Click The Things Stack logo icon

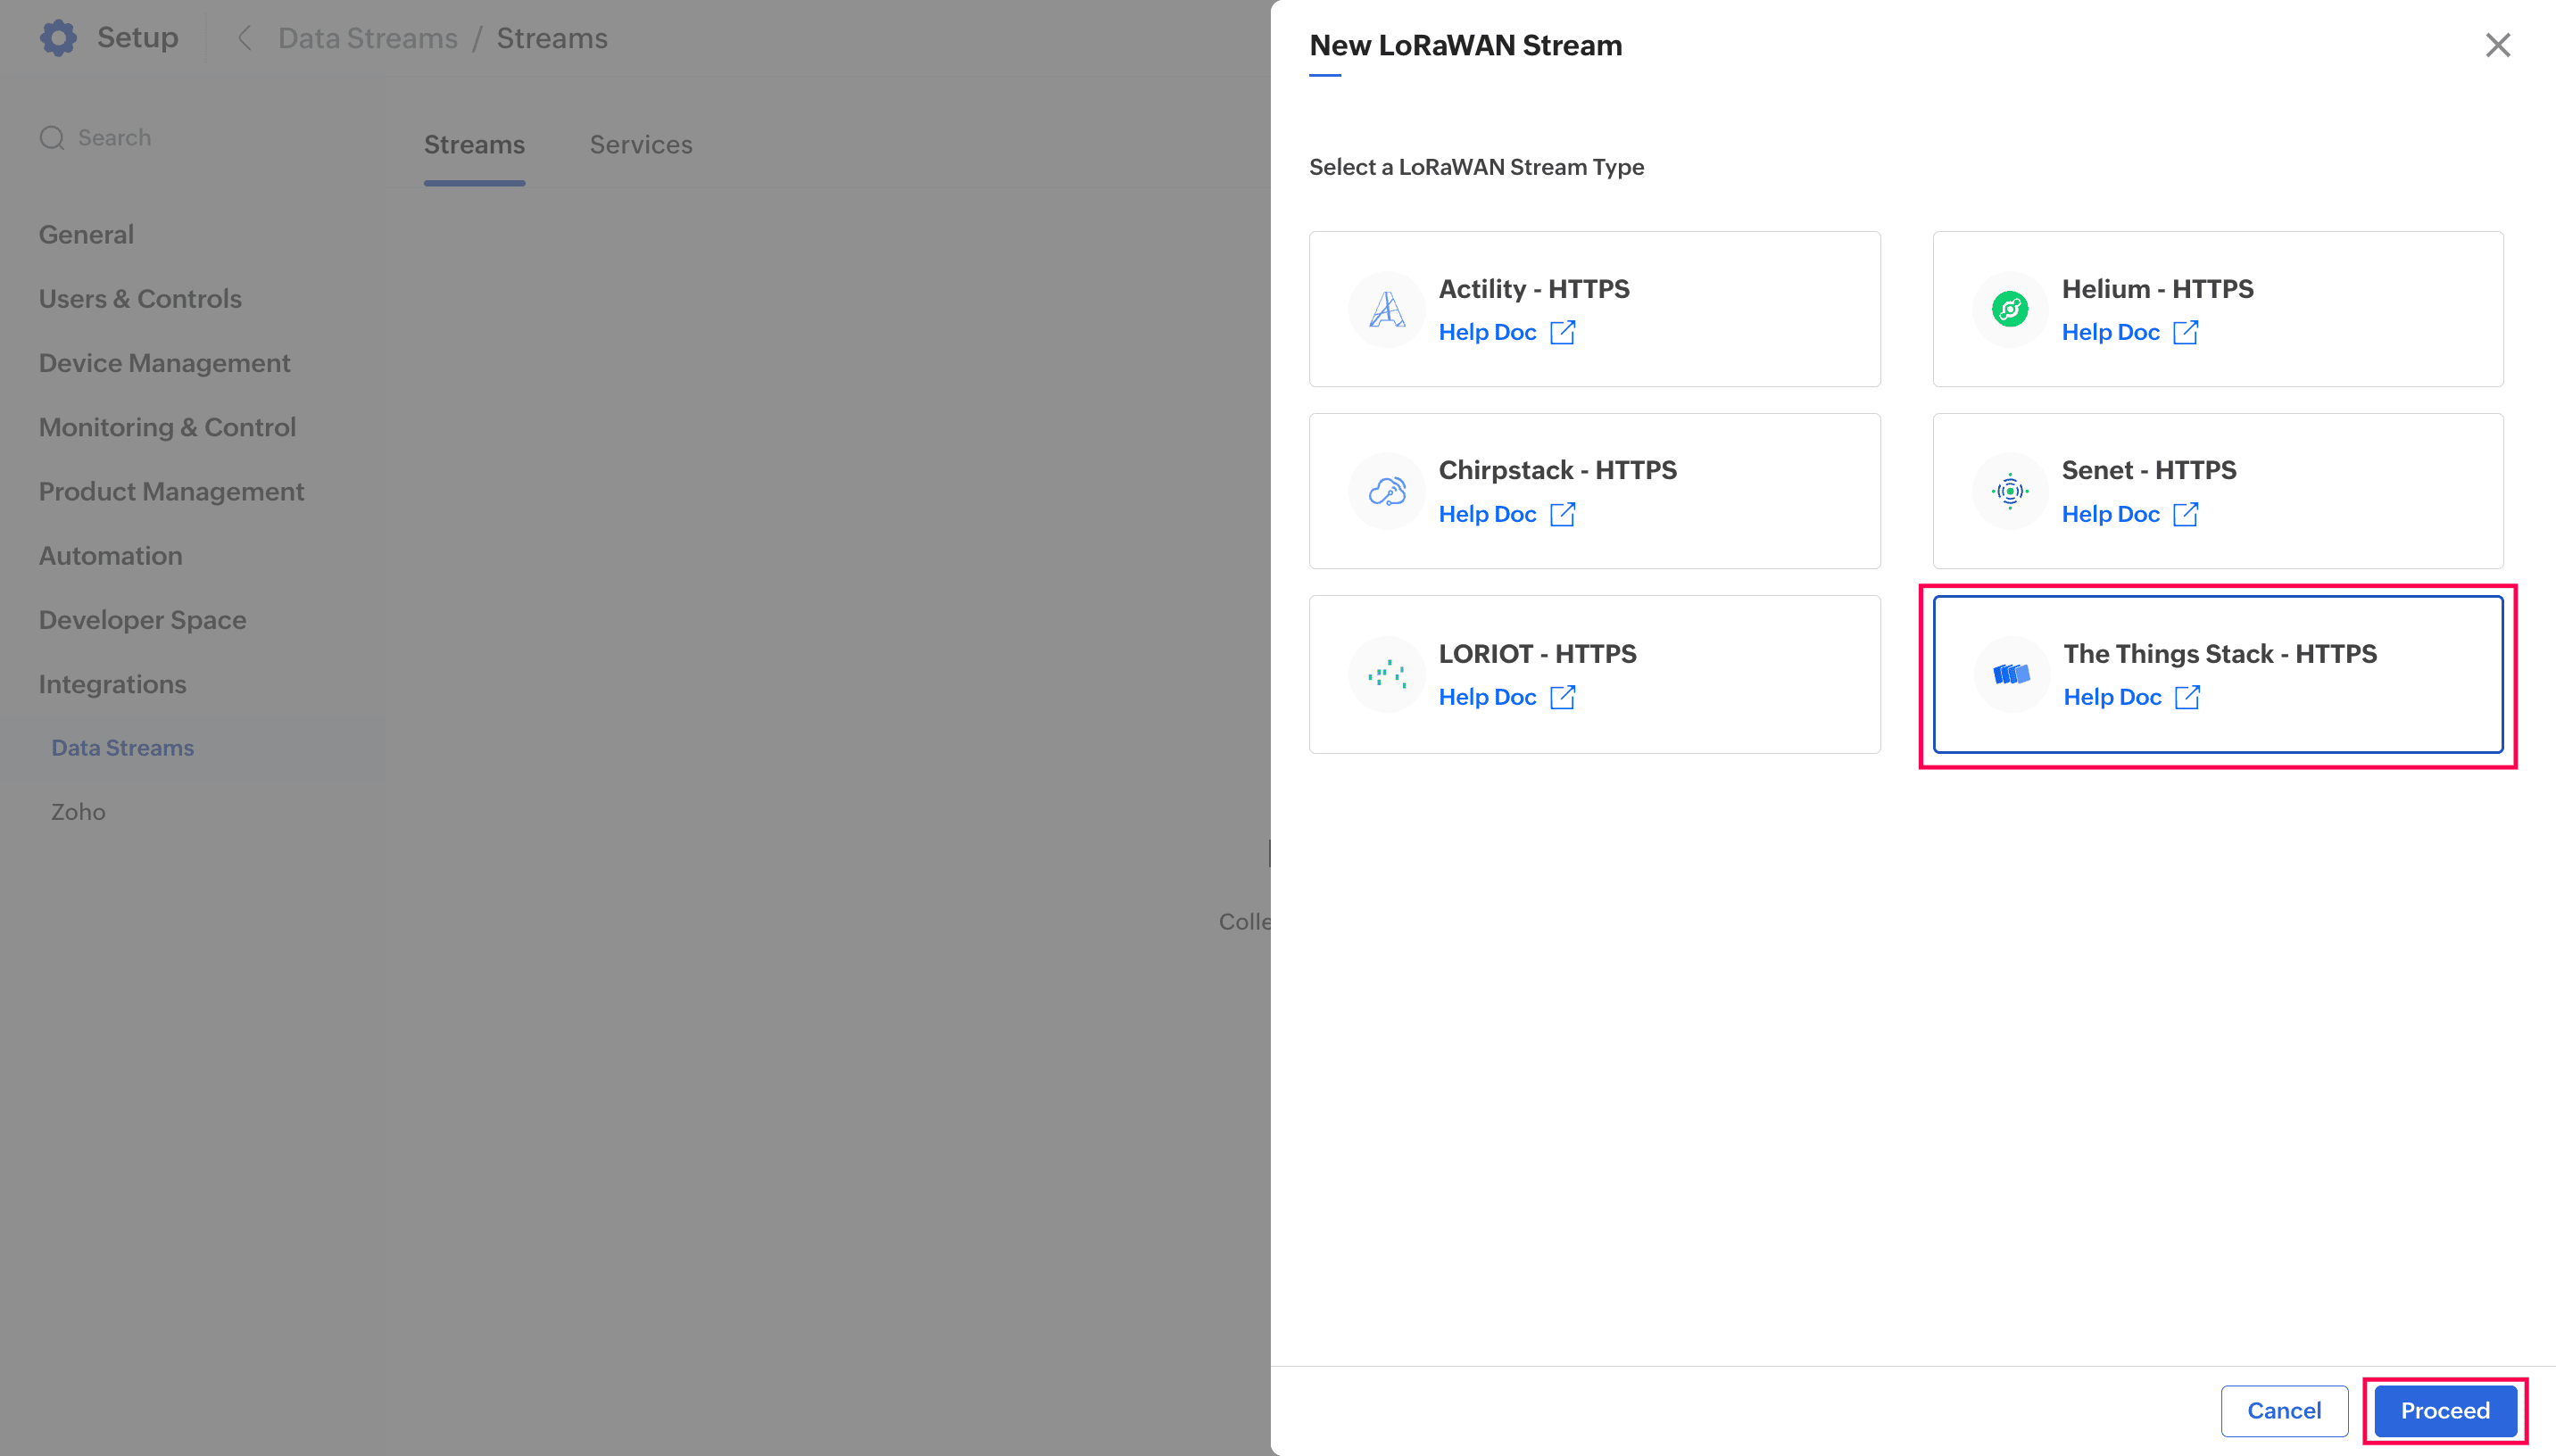pyautogui.click(x=2011, y=675)
